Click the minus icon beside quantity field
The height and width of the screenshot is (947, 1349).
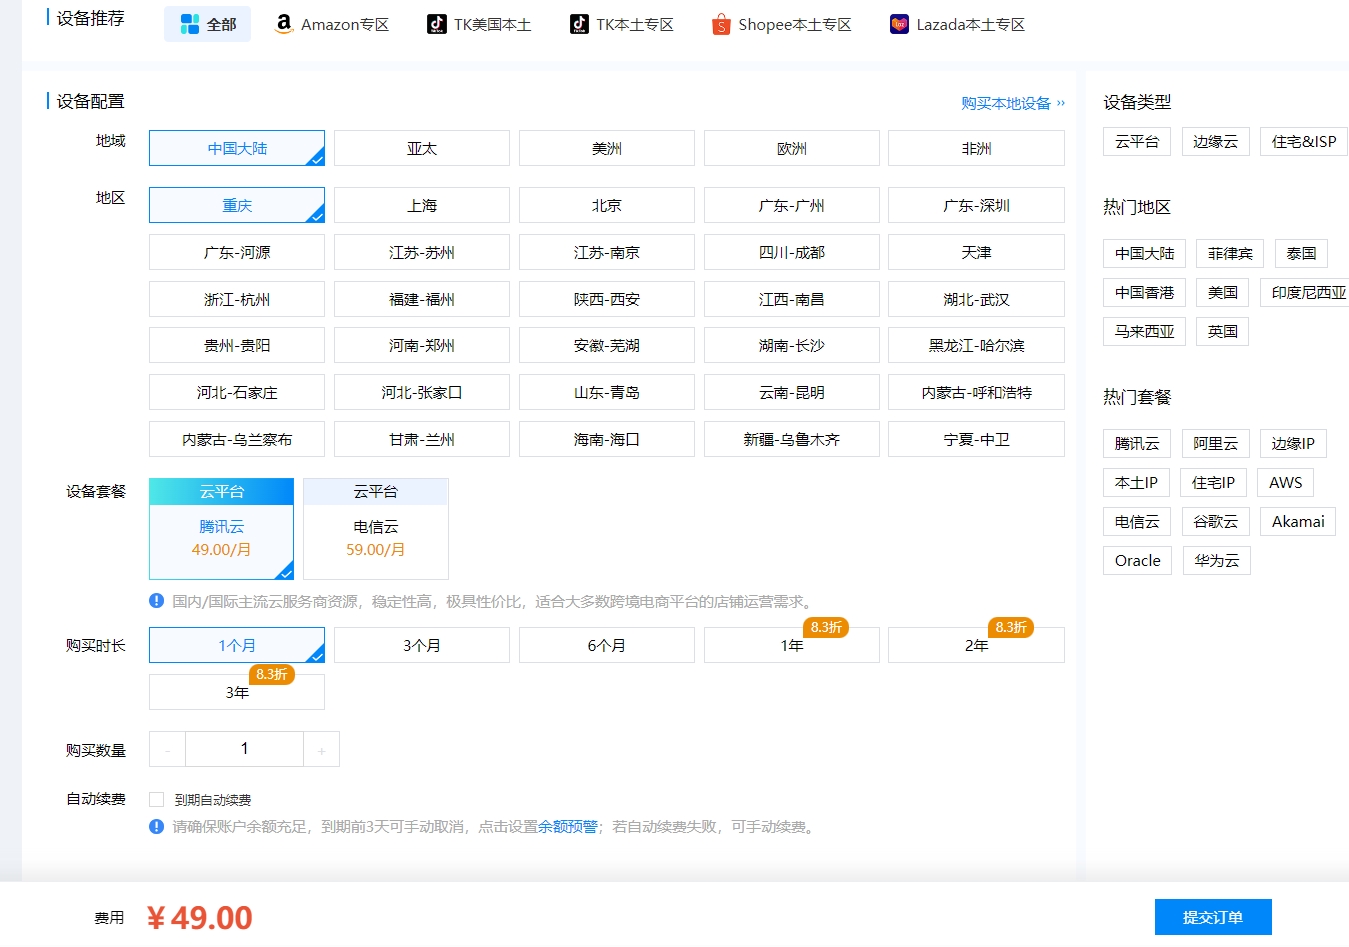167,748
